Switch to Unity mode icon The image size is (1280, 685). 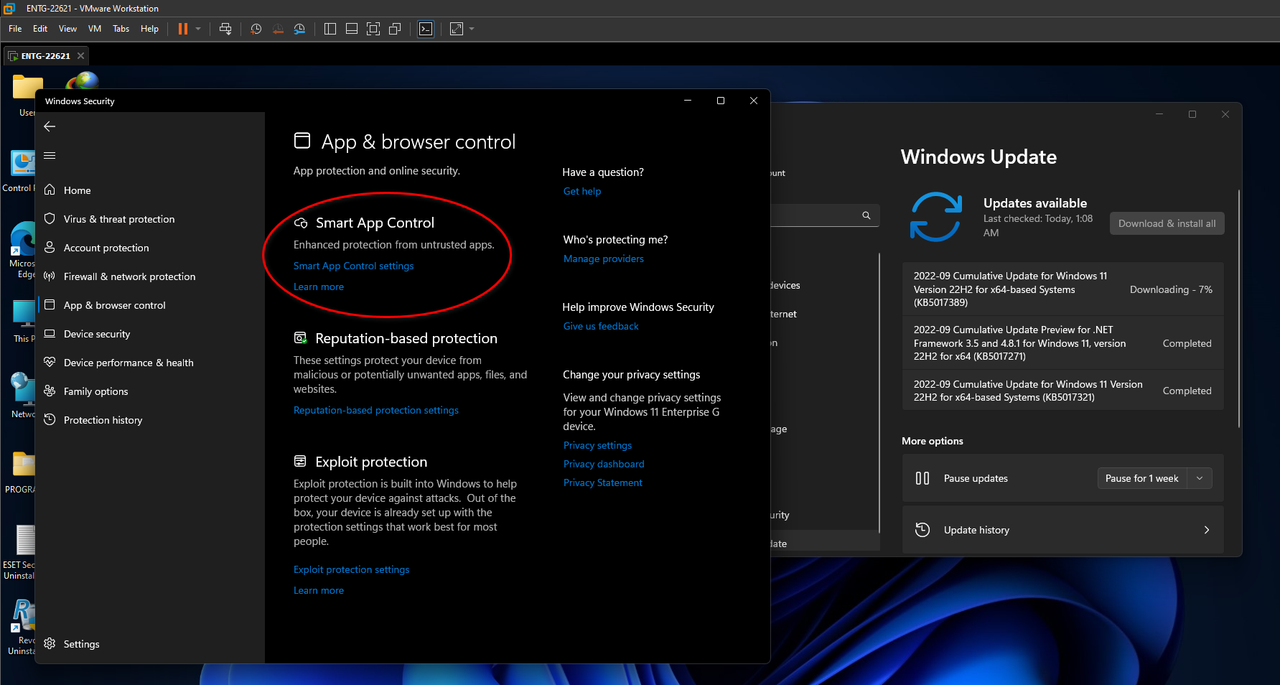coord(395,29)
